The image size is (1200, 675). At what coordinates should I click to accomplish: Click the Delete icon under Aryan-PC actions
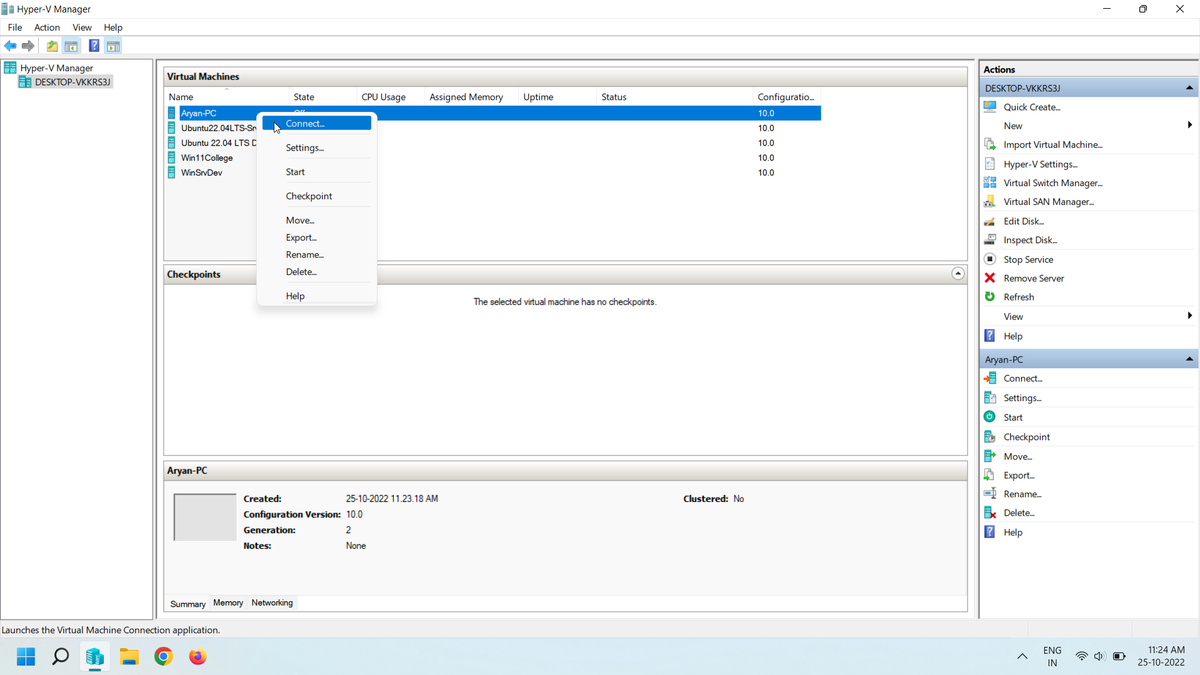(x=990, y=513)
